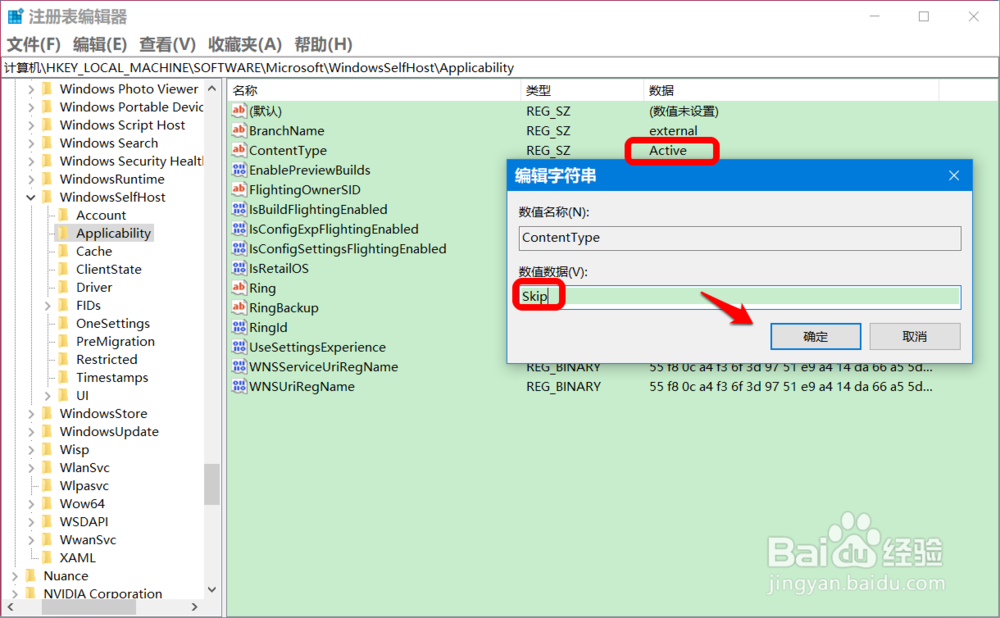Click the BranchName string value icon

coord(239,130)
